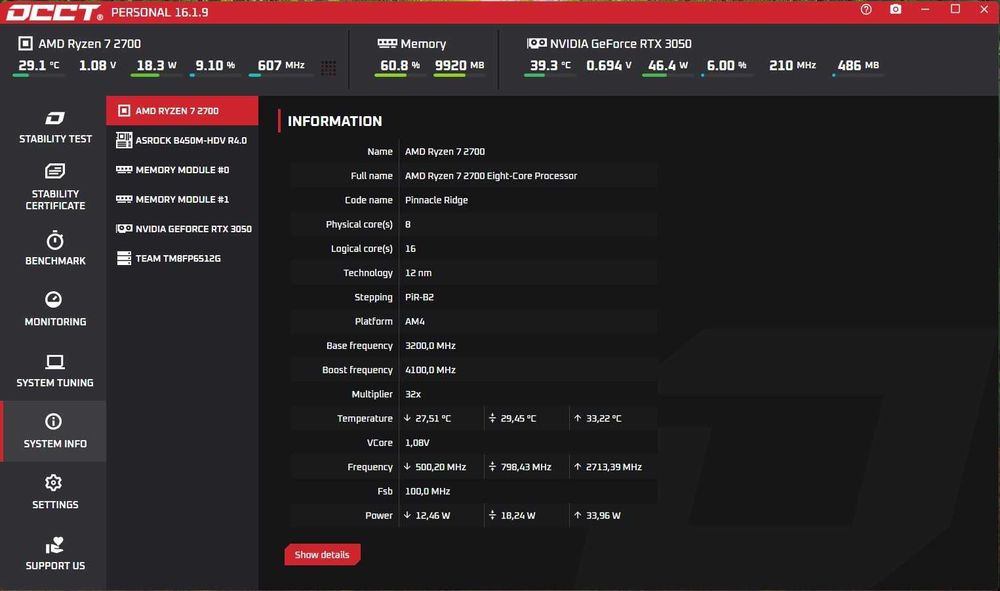Open the Stability Certificate icon

(x=55, y=171)
